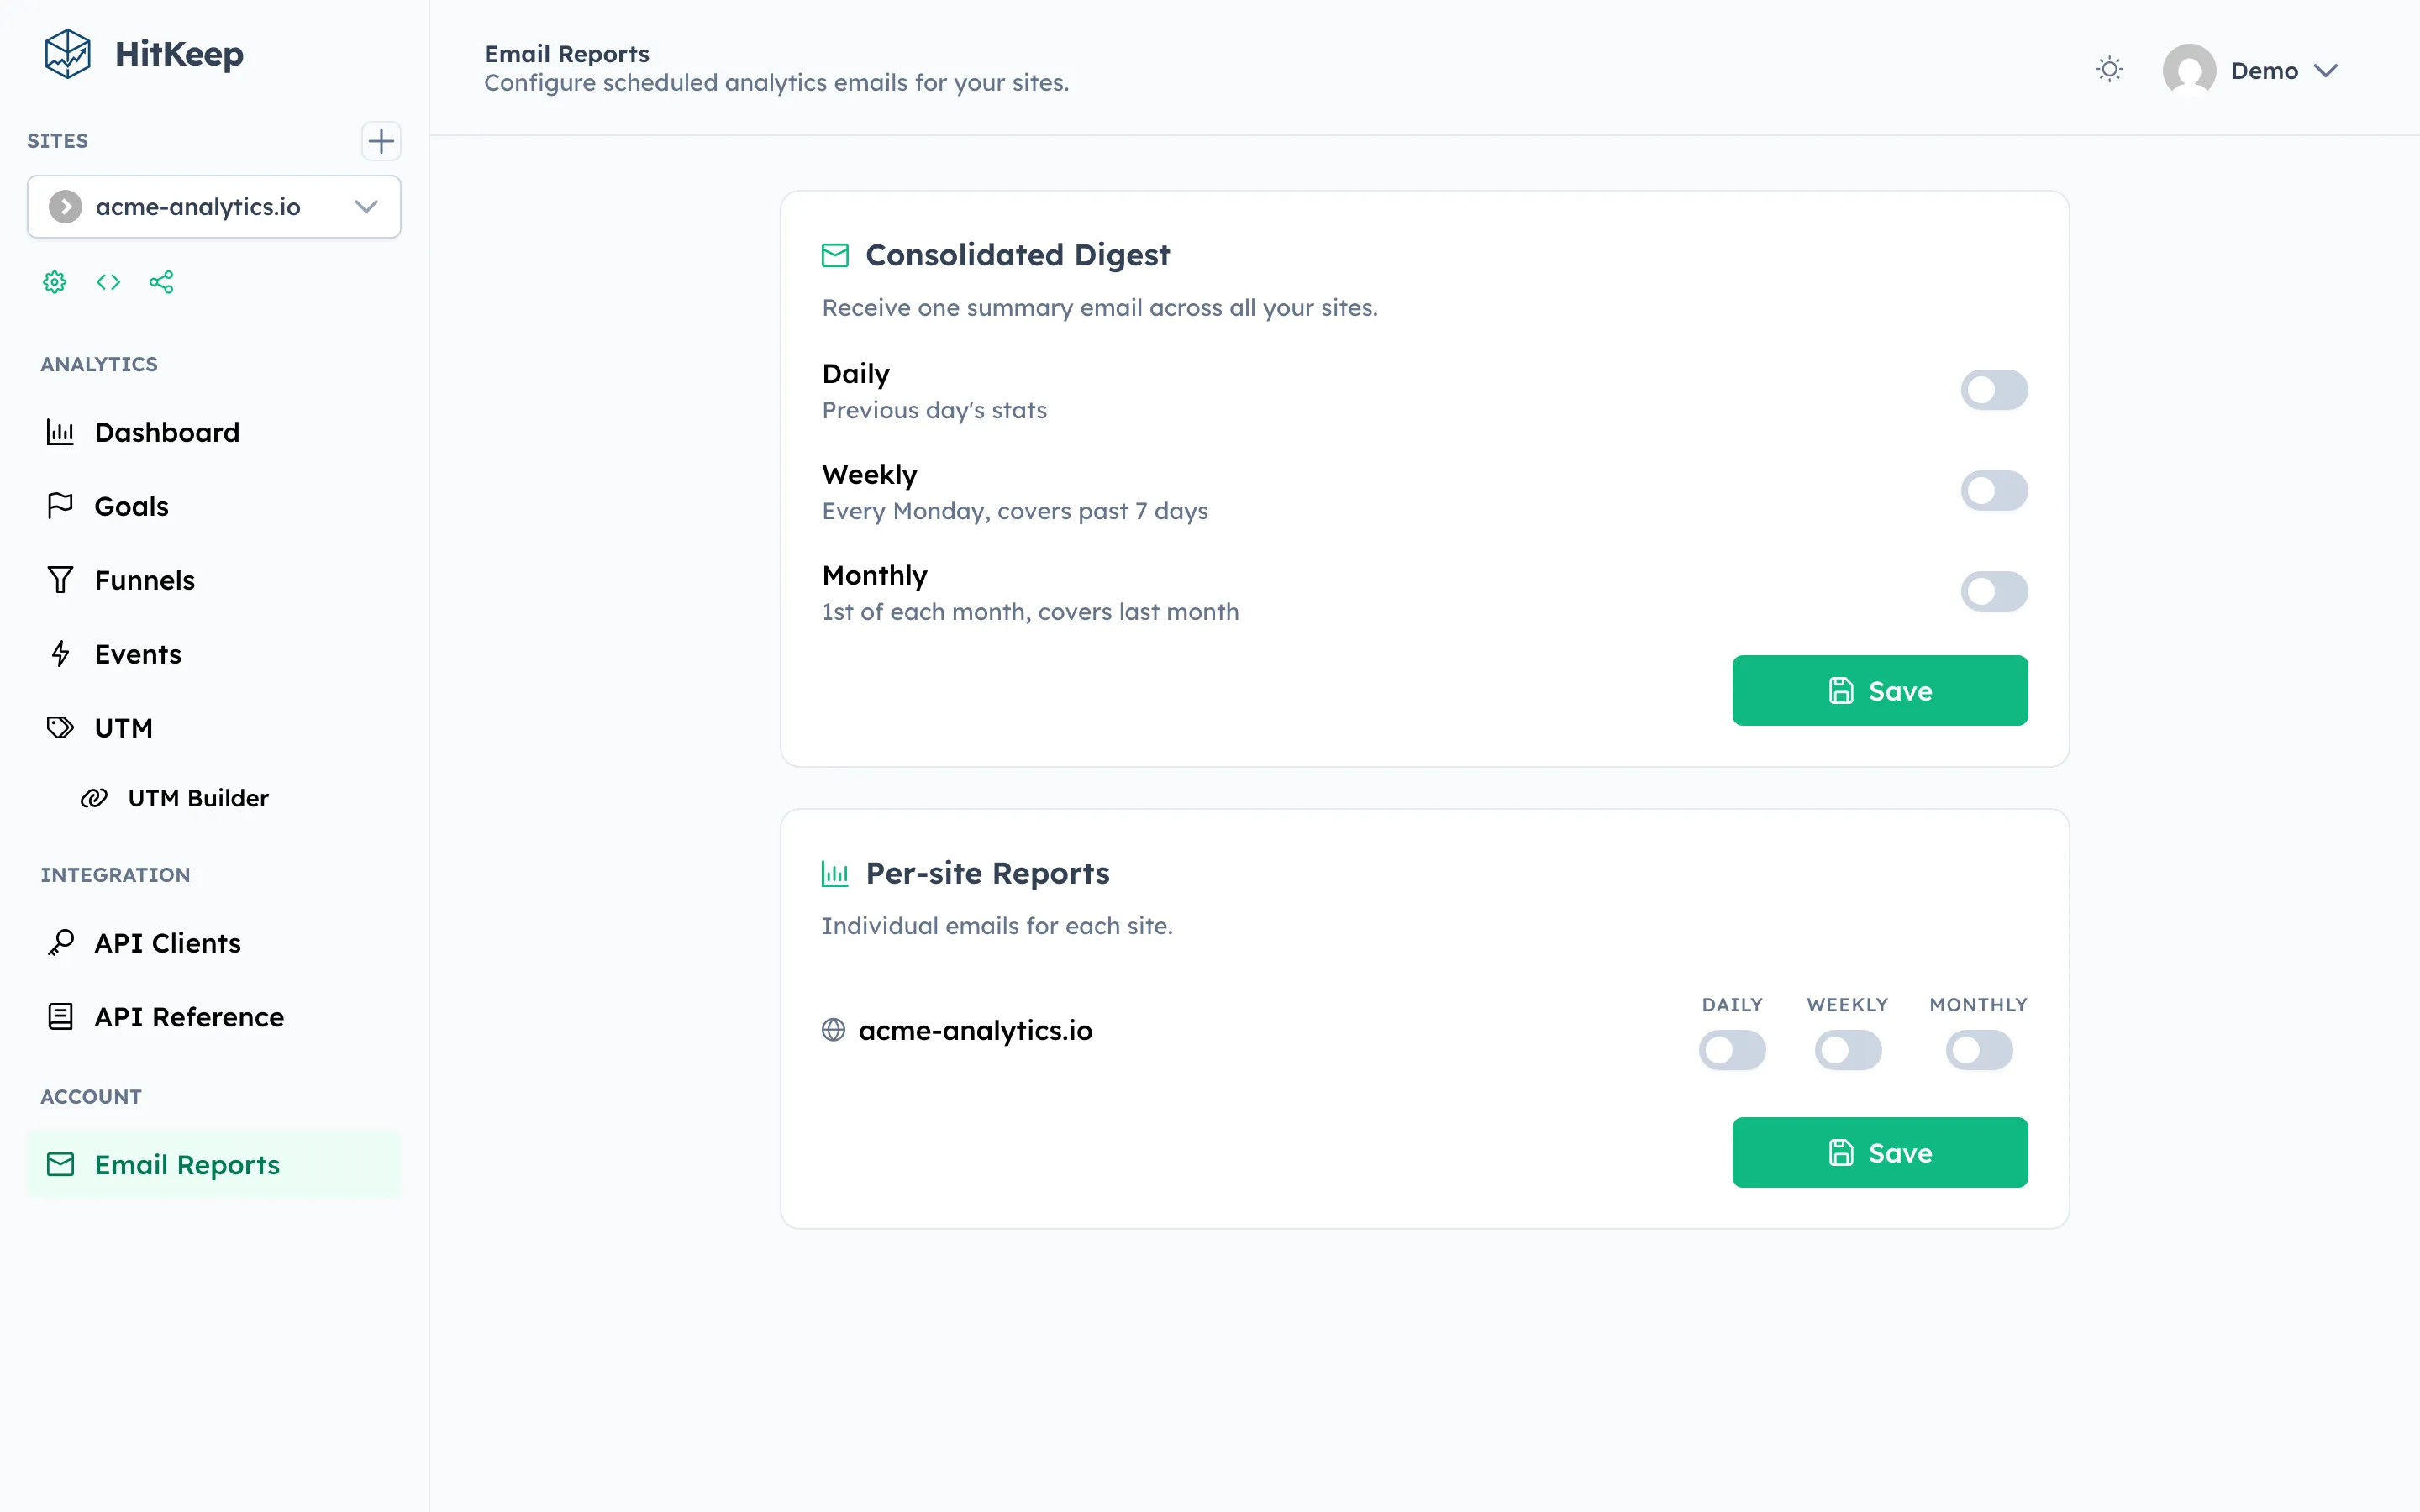Open the Email Reports section
Viewport: 2420px width, 1512px height.
tap(187, 1164)
